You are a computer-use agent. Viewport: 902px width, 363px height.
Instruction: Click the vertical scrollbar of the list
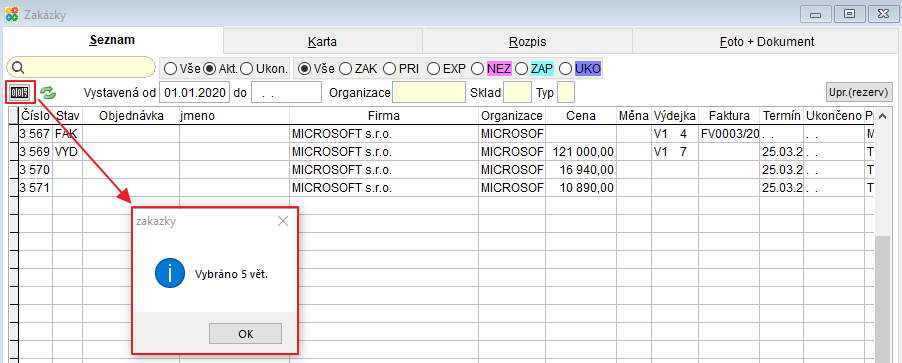tap(882, 236)
